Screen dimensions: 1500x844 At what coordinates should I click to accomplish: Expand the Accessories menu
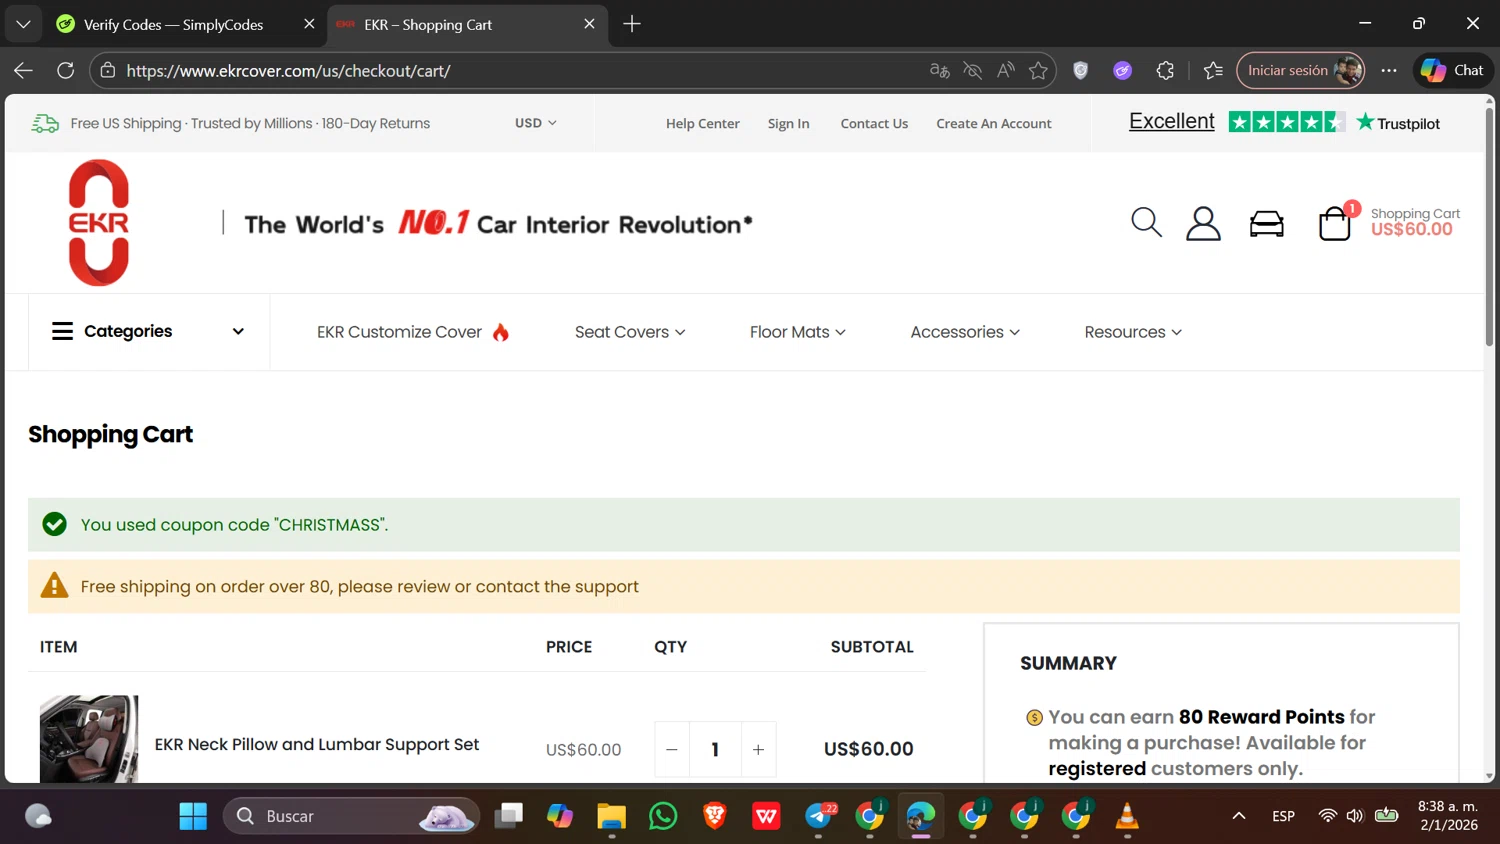pos(965,332)
